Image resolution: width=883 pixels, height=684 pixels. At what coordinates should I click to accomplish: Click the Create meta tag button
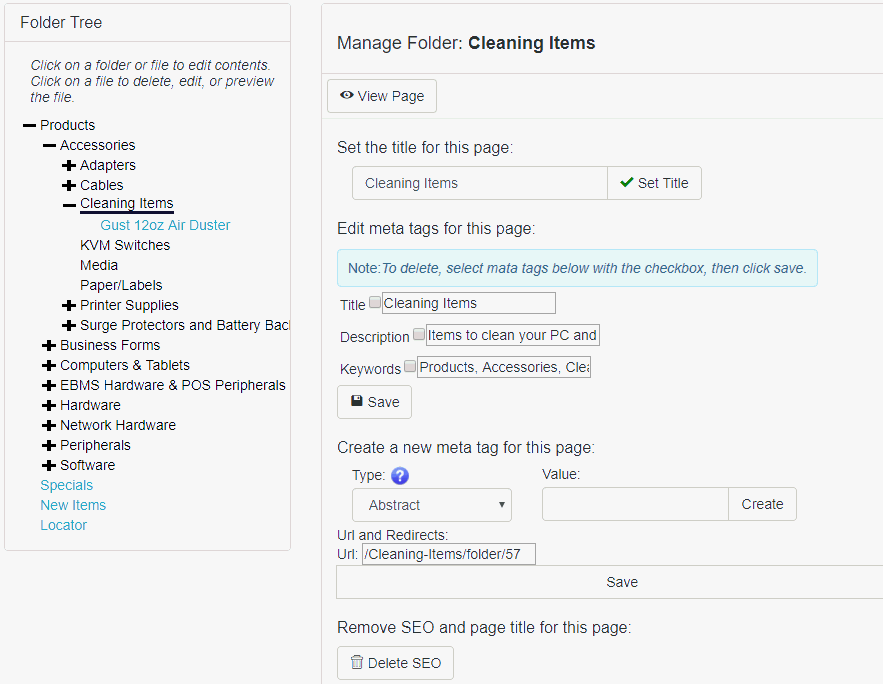762,505
